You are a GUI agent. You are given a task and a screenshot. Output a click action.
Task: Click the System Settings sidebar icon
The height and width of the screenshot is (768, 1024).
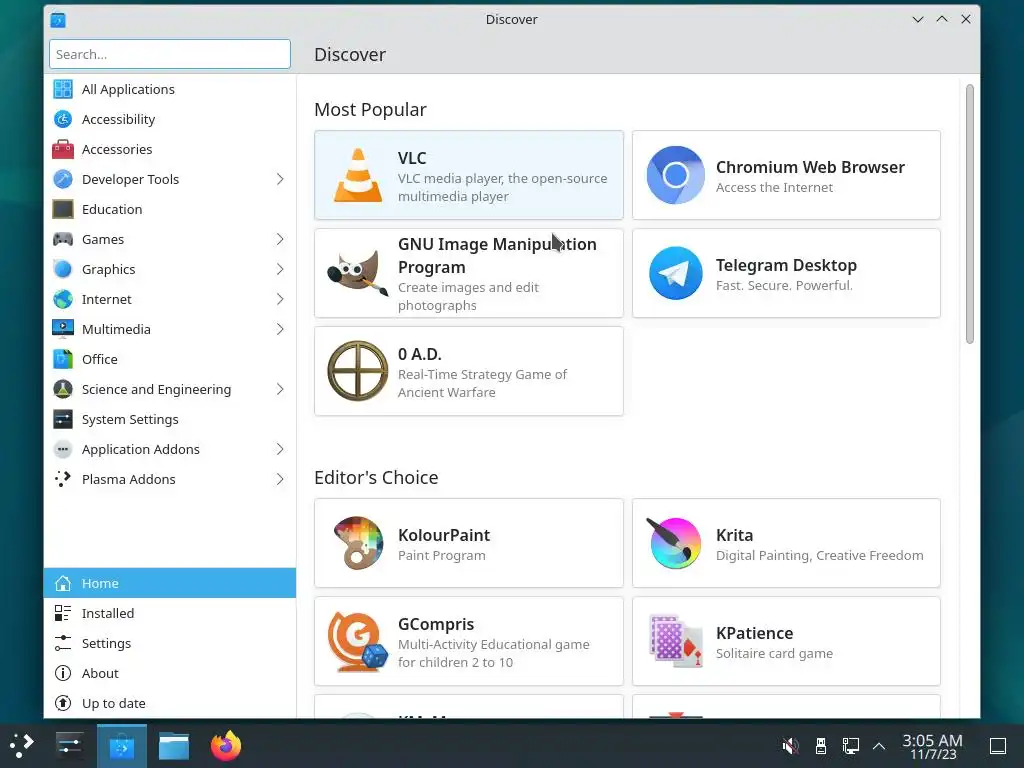(x=63, y=419)
